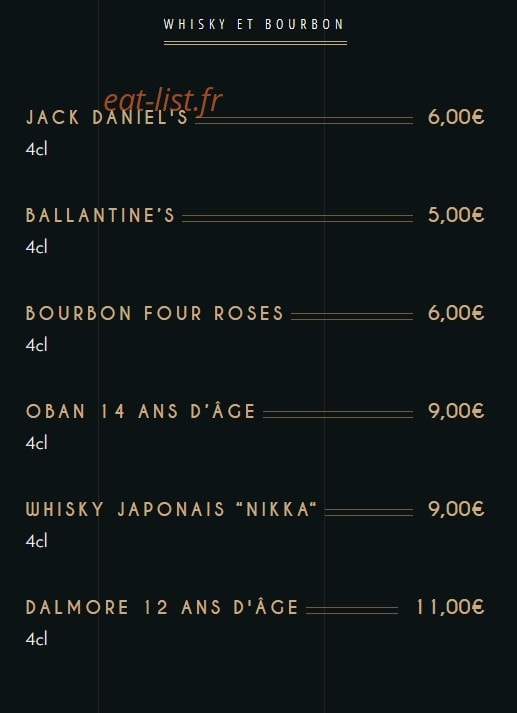517x713 pixels.
Task: Click the 9,00€ price for Nikka
Action: [x=456, y=509]
